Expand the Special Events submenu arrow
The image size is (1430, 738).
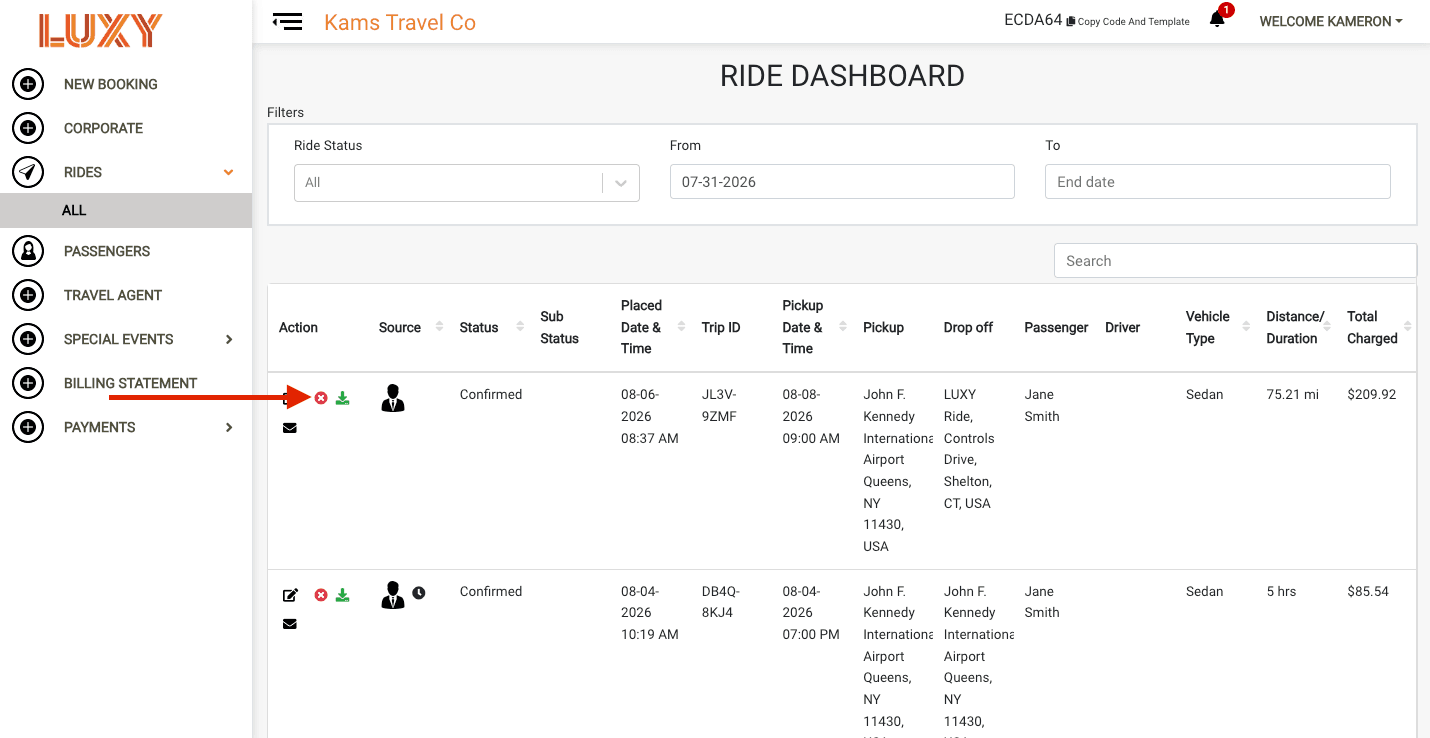click(229, 339)
